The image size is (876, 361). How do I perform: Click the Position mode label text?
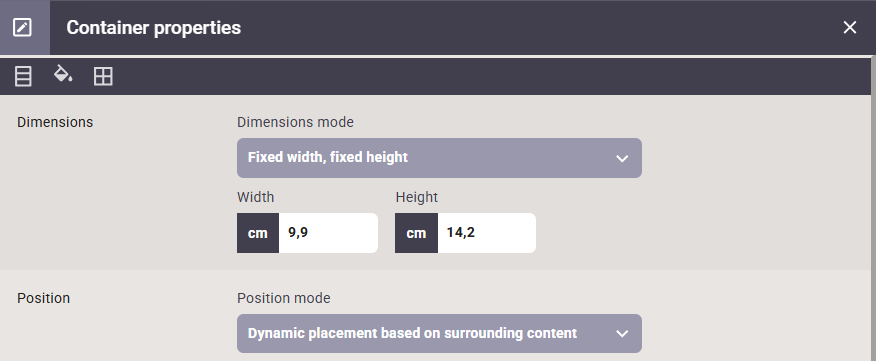[x=283, y=298]
